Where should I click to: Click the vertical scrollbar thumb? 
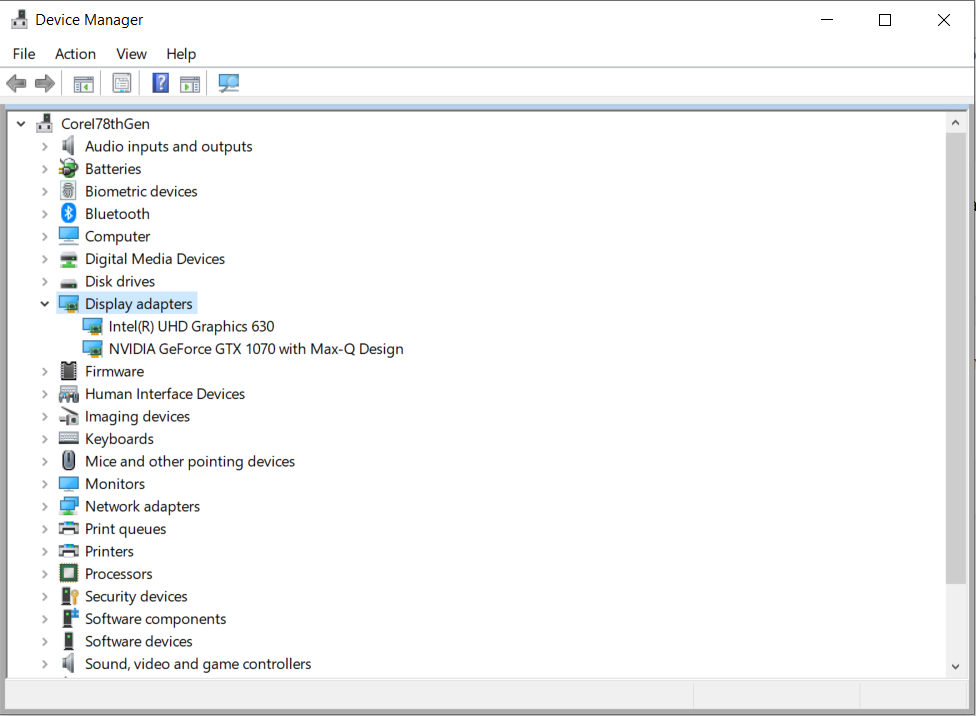(955, 358)
